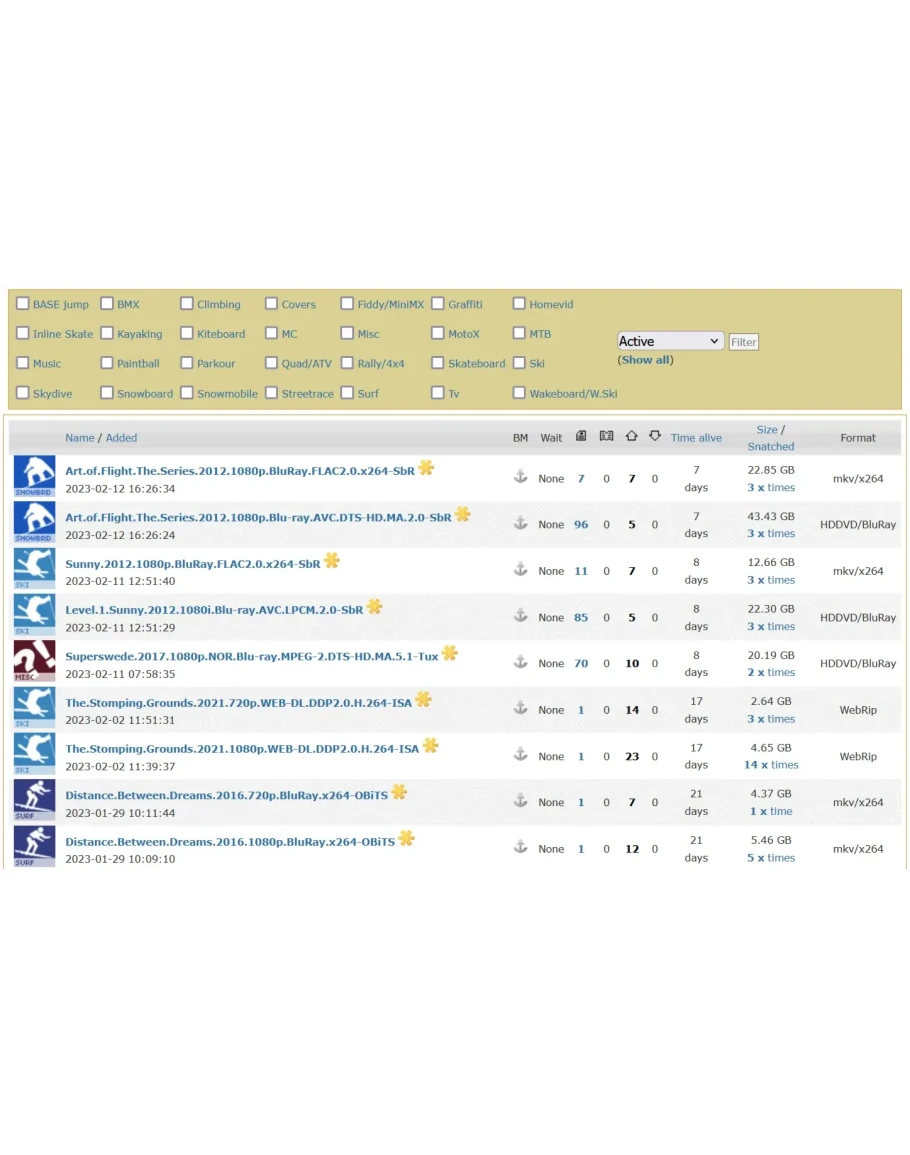Open 1 x time snatched list

click(x=771, y=811)
